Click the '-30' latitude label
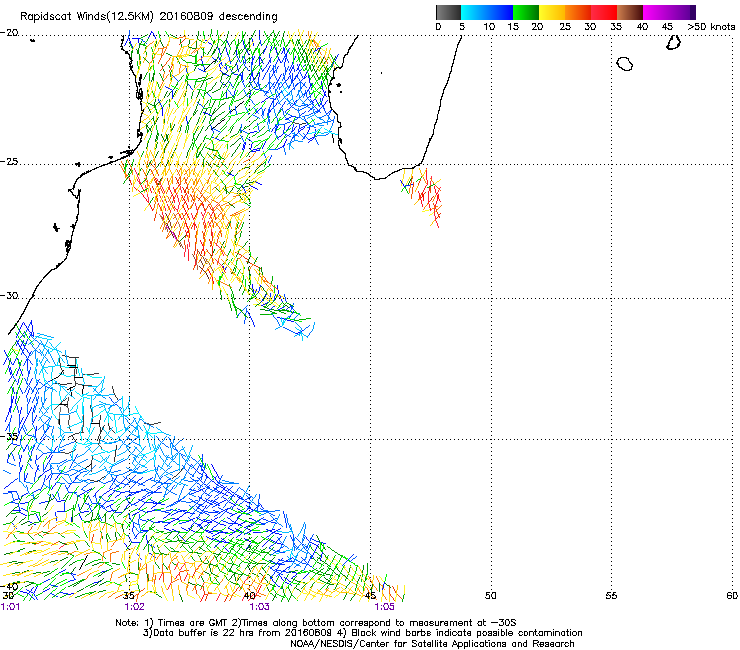 9,296
